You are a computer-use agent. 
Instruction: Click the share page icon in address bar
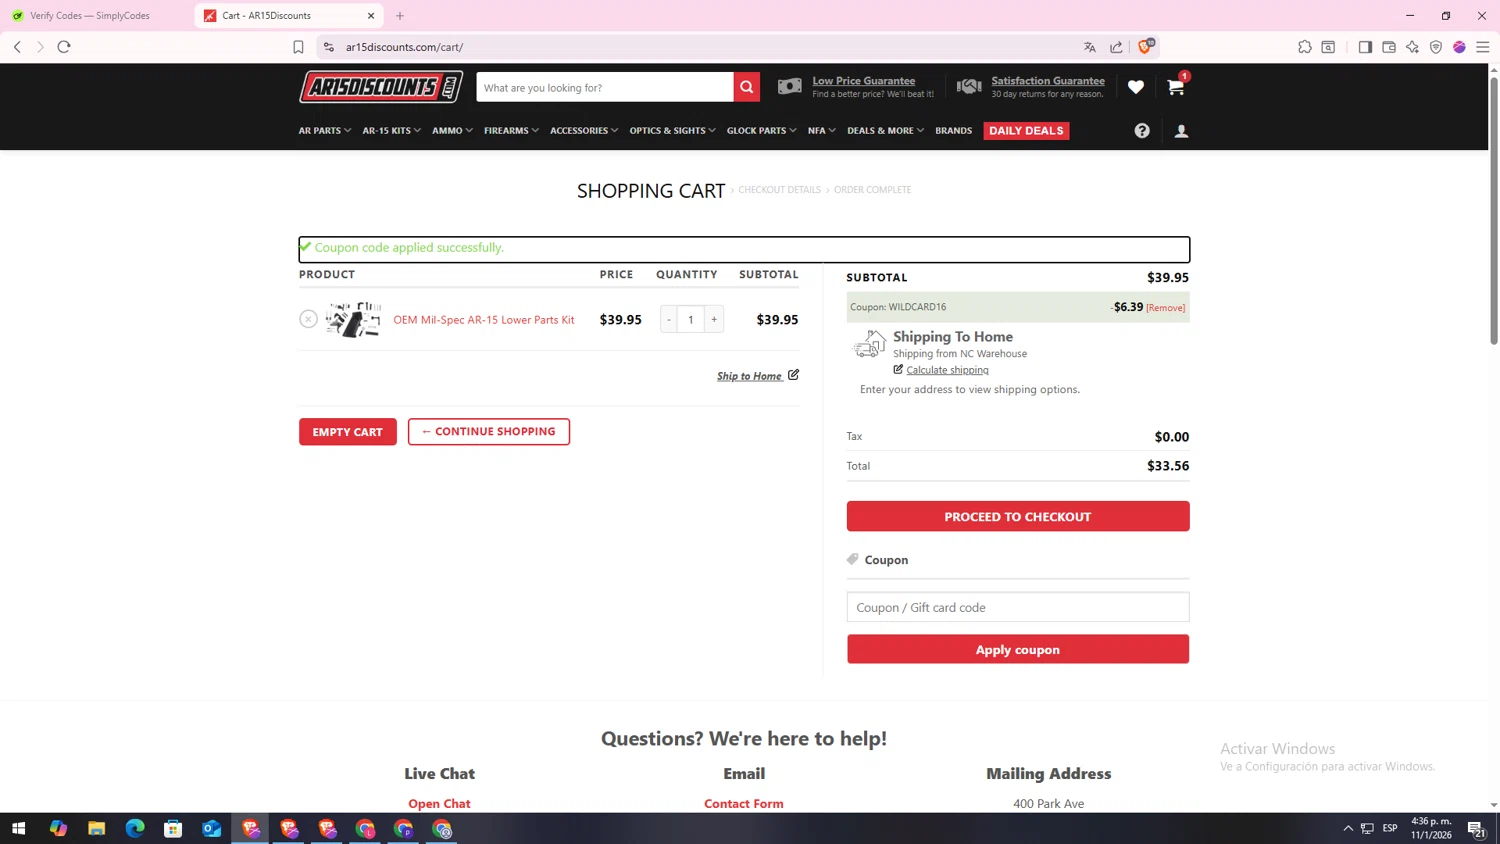1116,47
